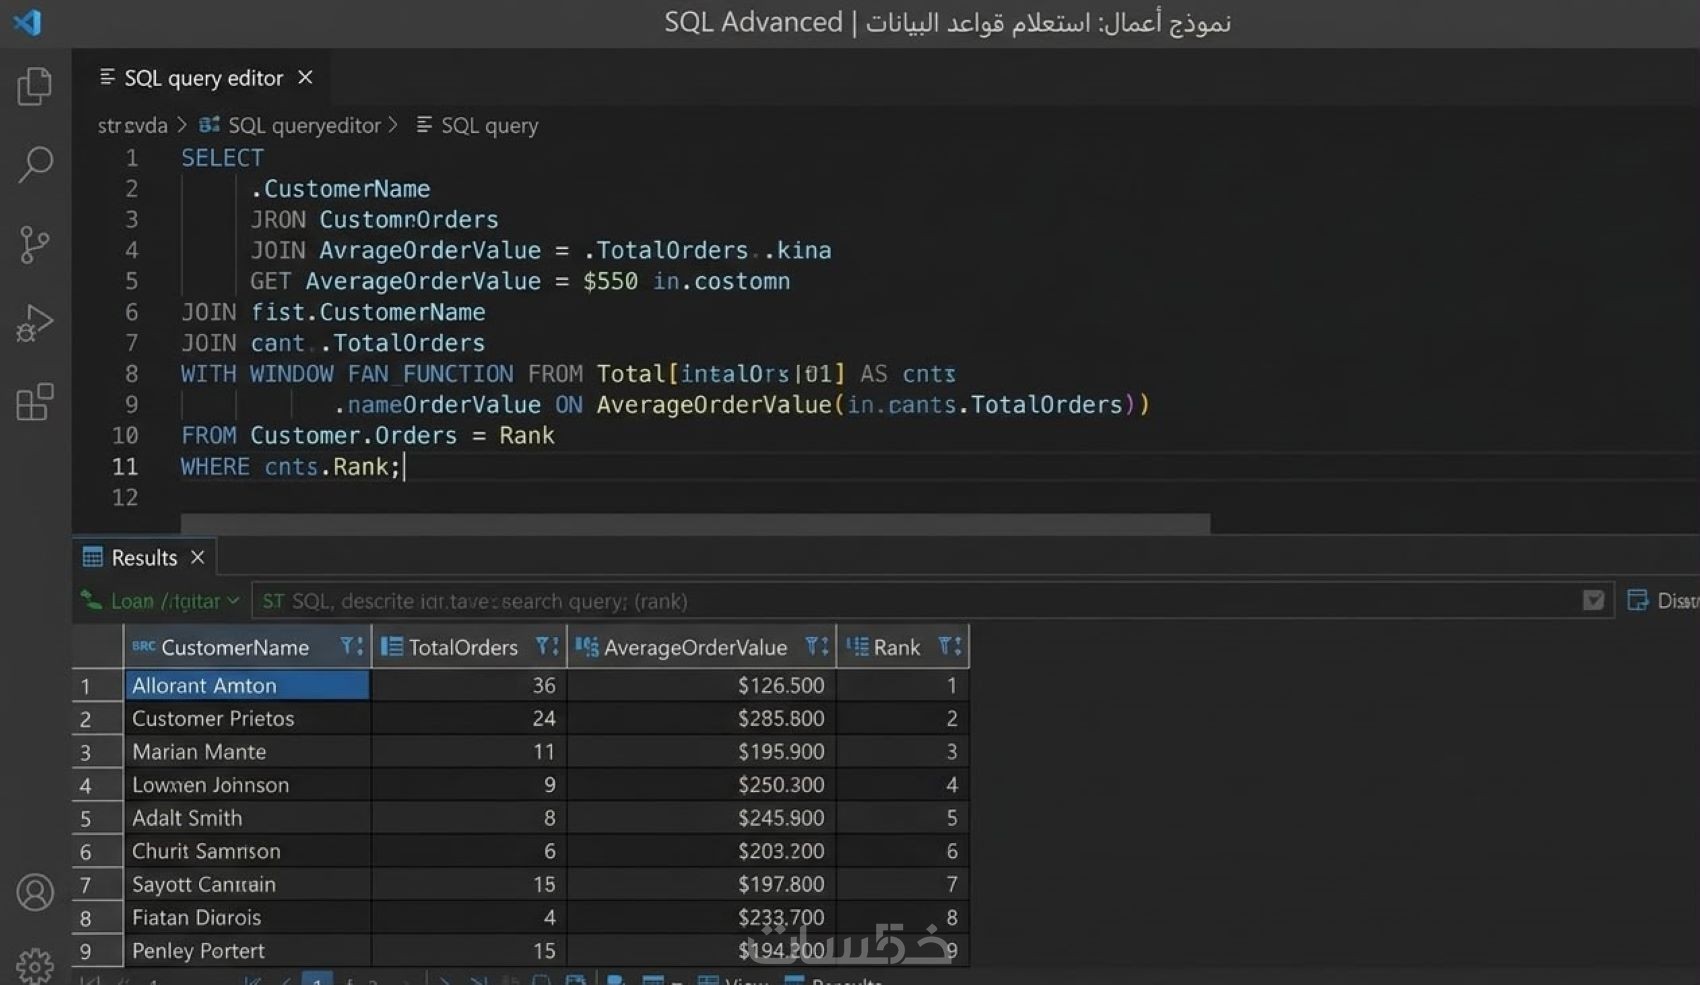This screenshot has width=1700, height=985.
Task: Open the Run and Debug view
Action: [35, 323]
